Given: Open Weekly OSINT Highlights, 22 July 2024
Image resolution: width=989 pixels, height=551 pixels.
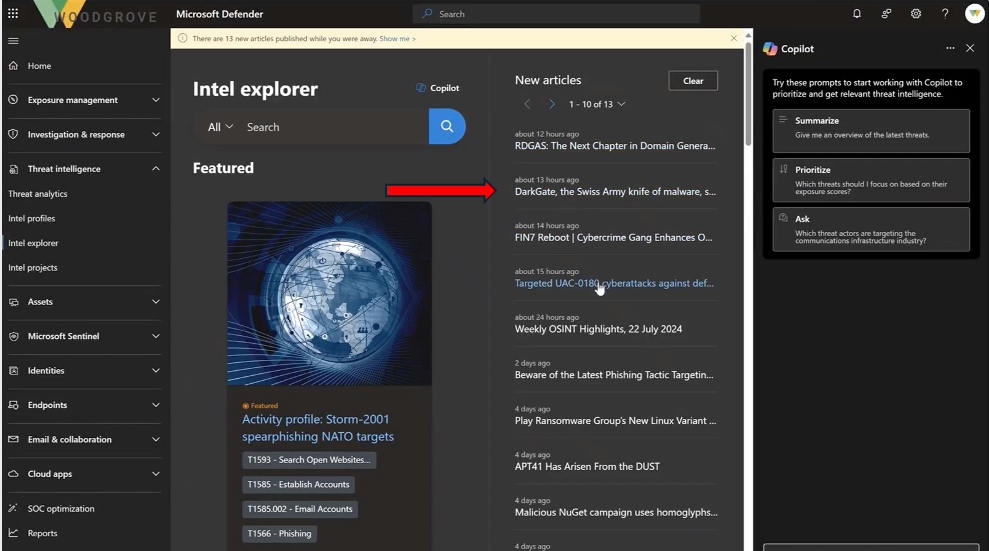Looking at the screenshot, I should click(598, 329).
